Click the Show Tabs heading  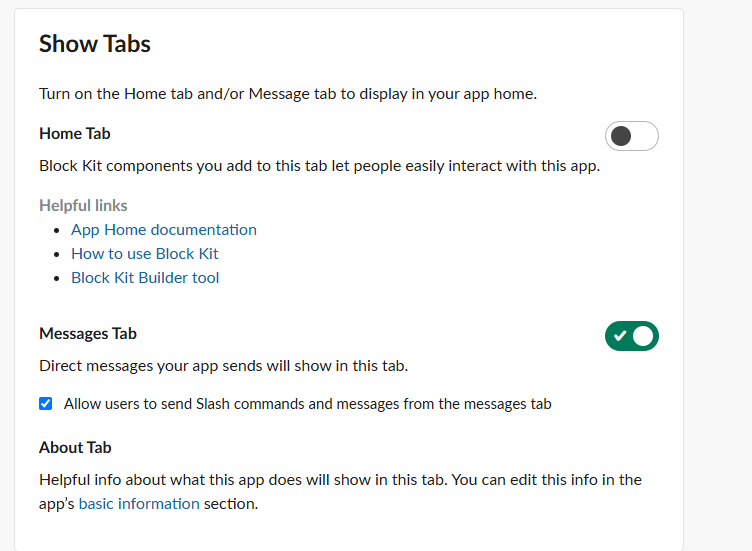point(95,44)
